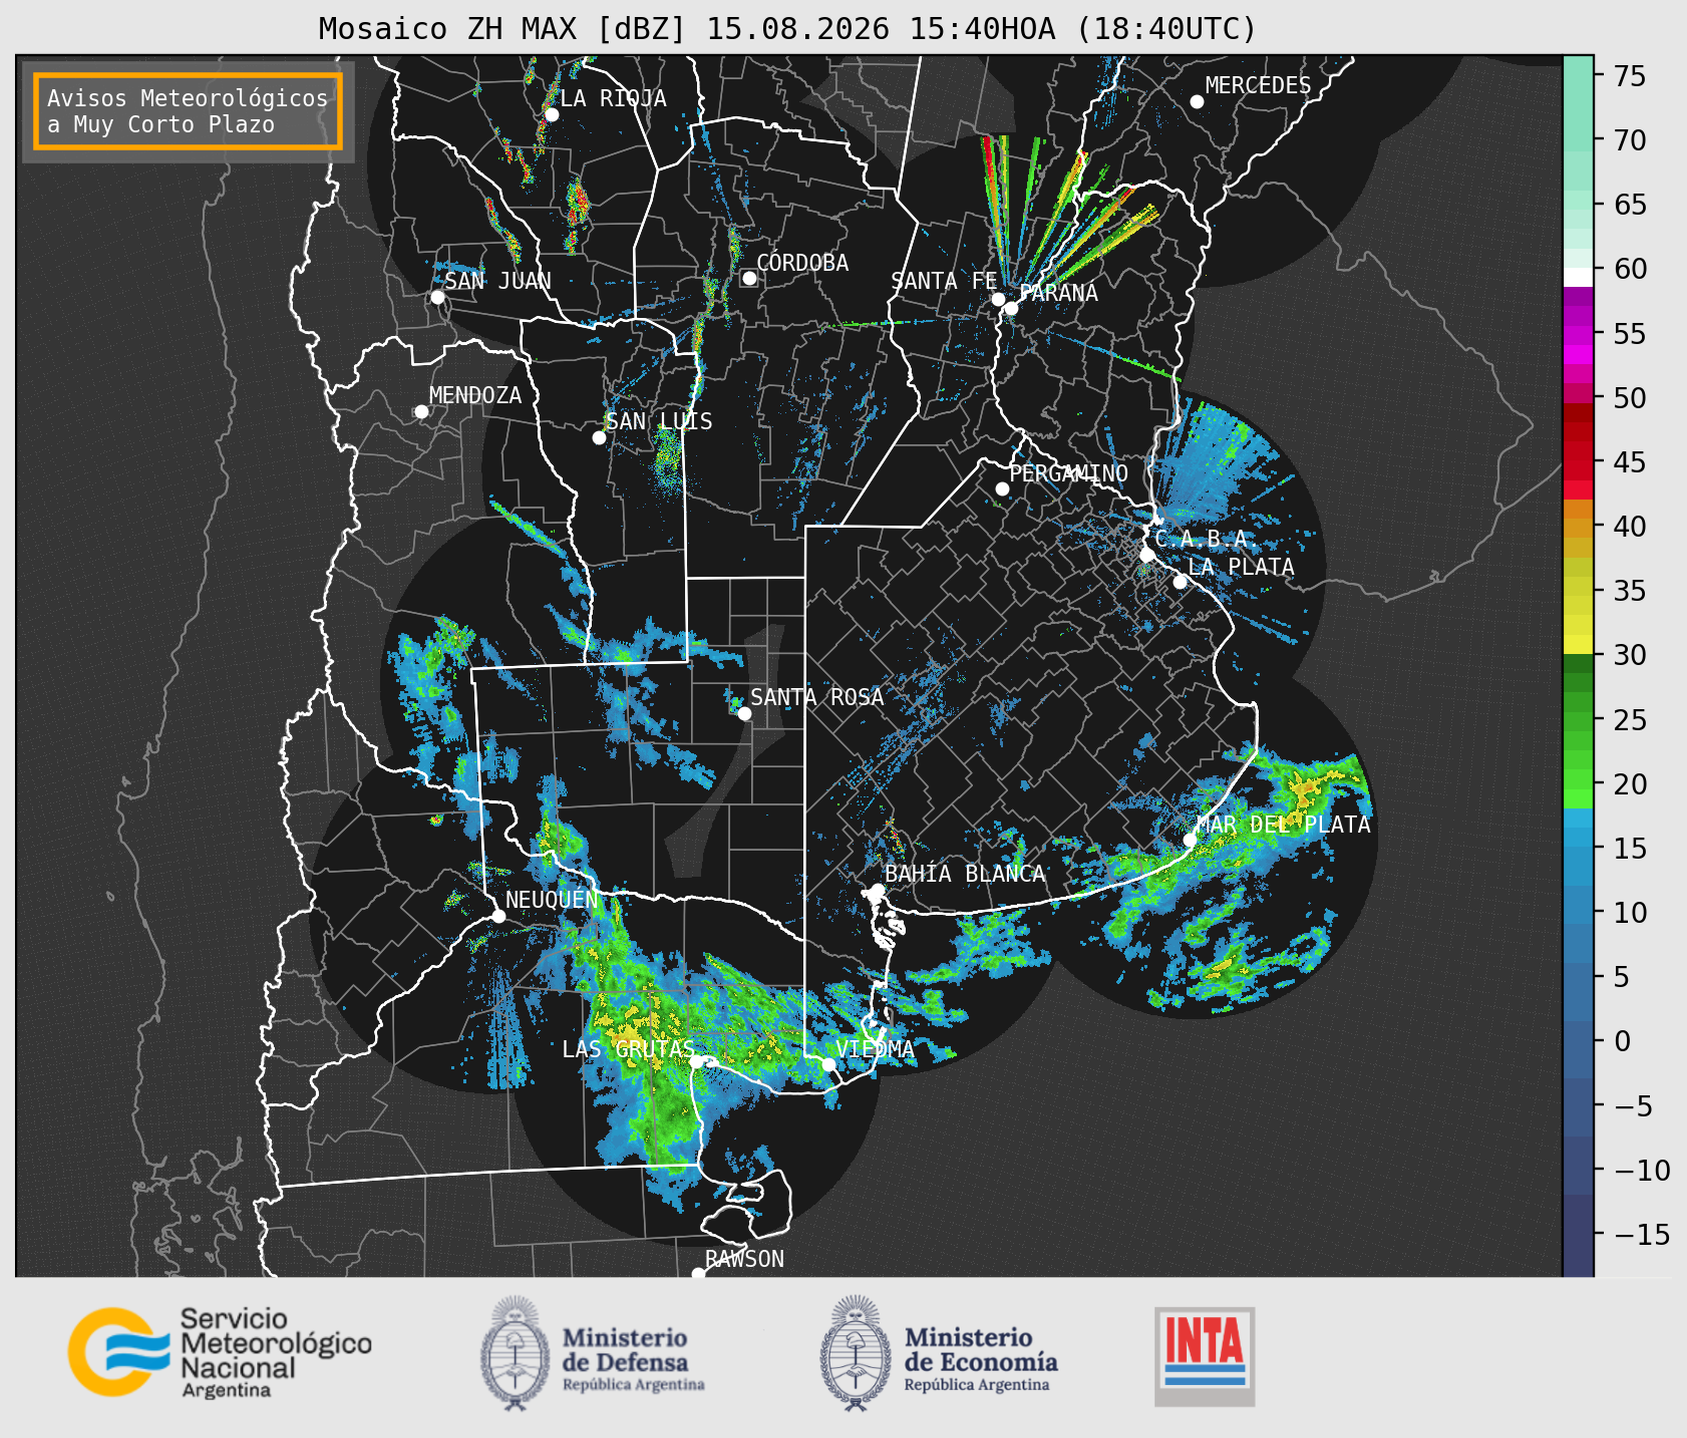Click the green 25 dBZ colorbar segment
1687x1438 pixels.
click(x=1578, y=719)
